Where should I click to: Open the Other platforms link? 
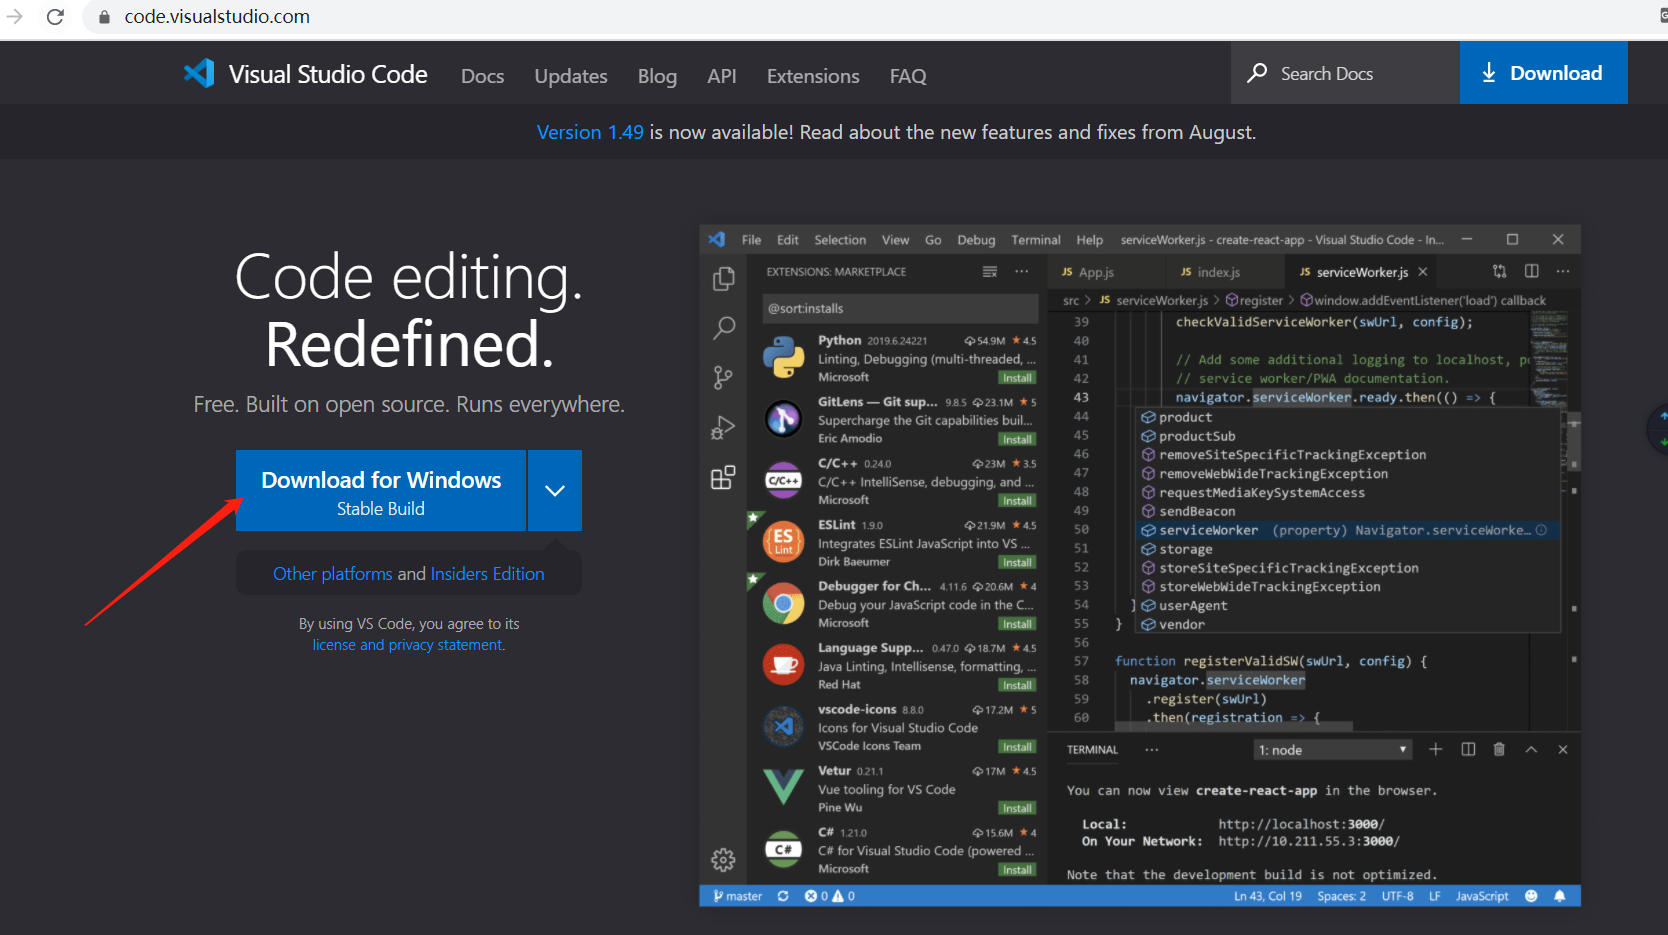(x=333, y=574)
